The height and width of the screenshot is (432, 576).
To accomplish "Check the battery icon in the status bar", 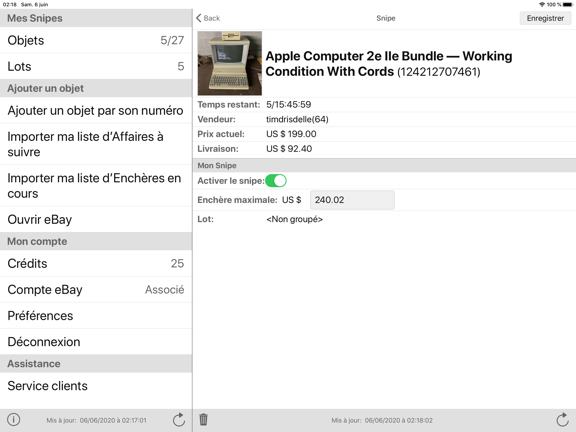I will tap(567, 4).
